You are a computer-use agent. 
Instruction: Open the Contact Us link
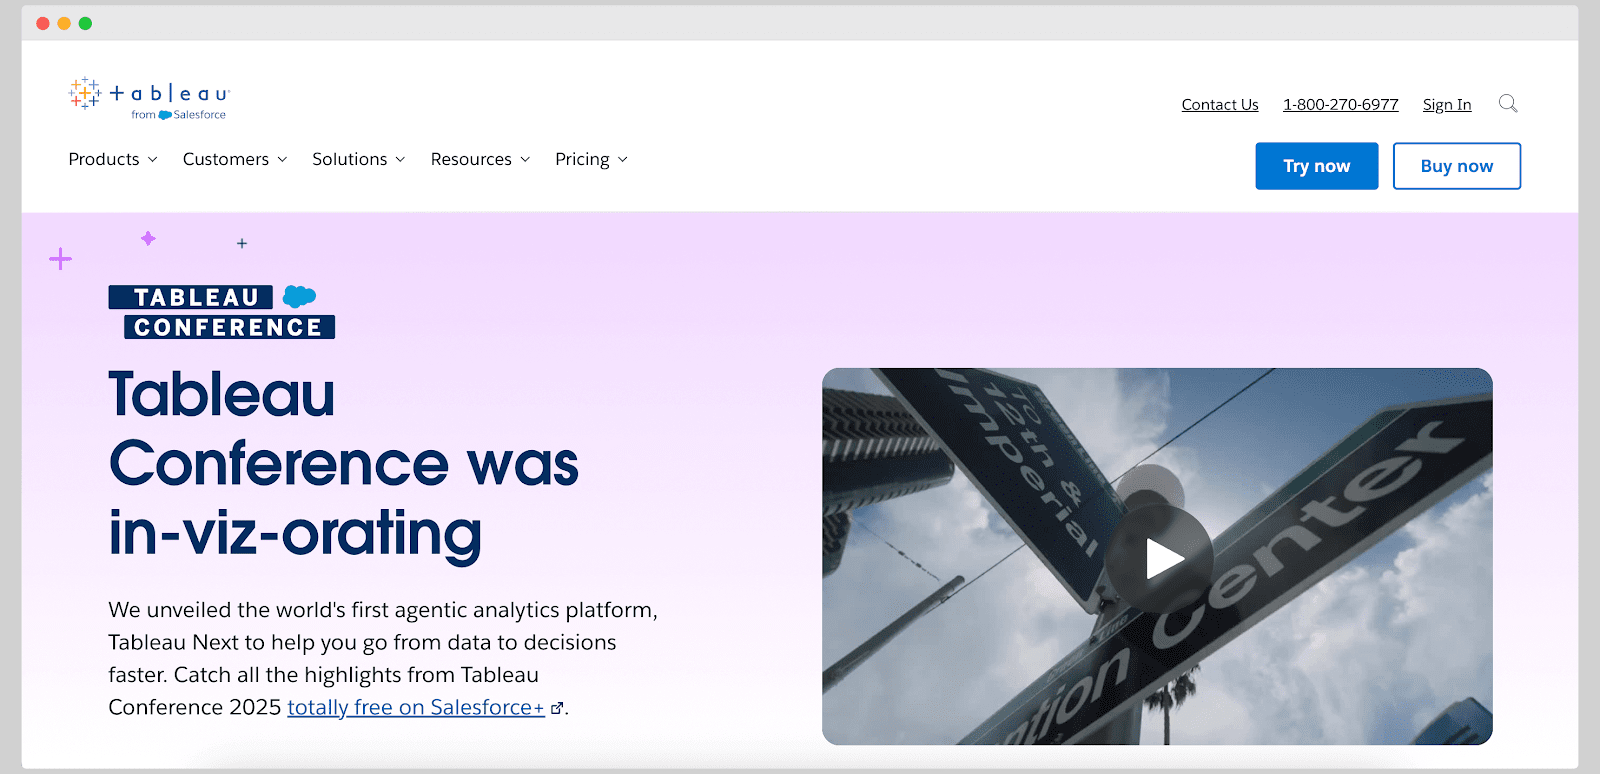click(x=1220, y=104)
